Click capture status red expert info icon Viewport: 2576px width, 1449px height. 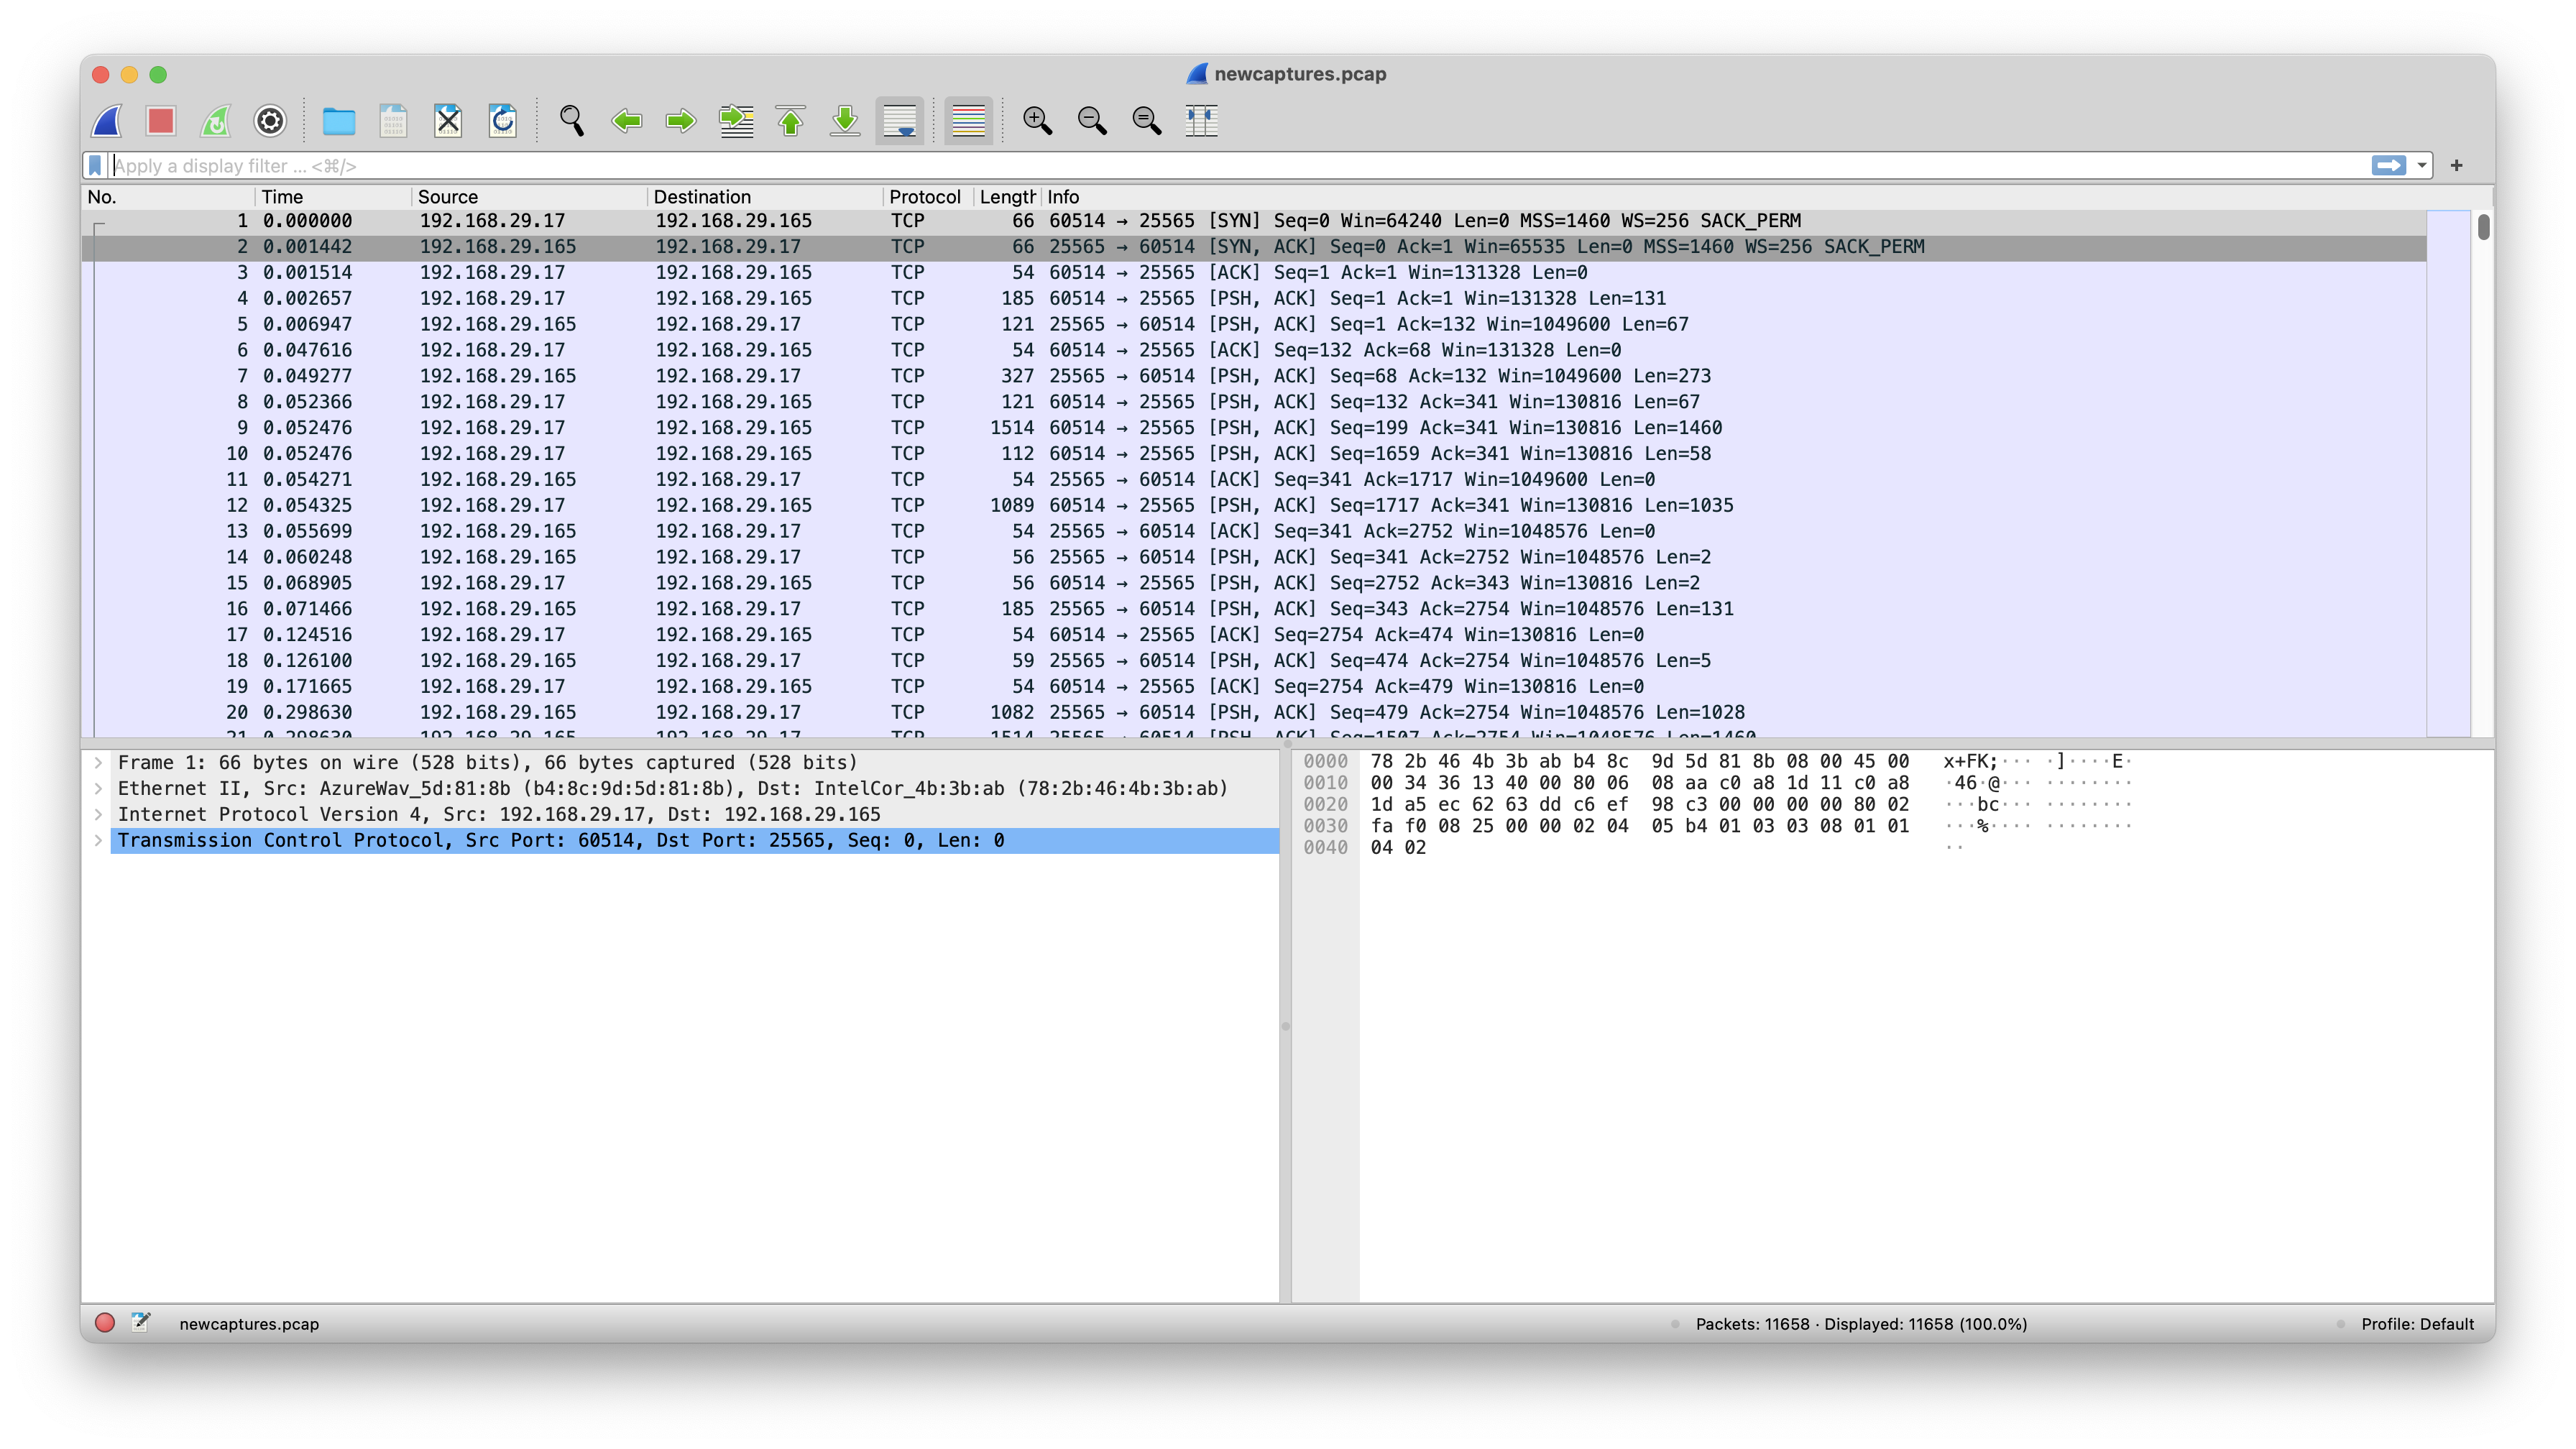point(105,1323)
